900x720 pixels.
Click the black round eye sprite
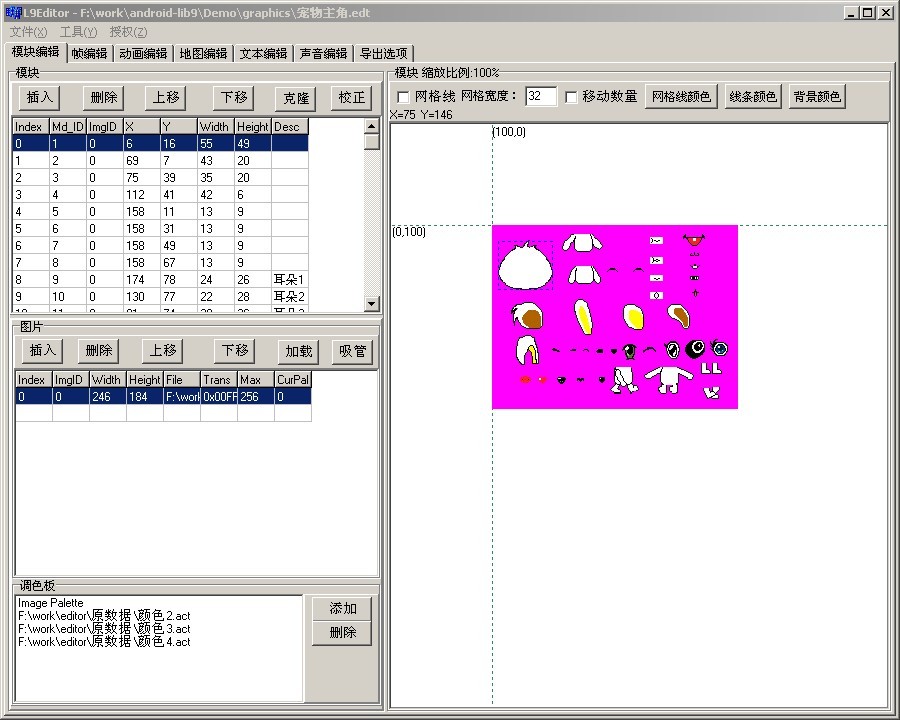point(696,348)
